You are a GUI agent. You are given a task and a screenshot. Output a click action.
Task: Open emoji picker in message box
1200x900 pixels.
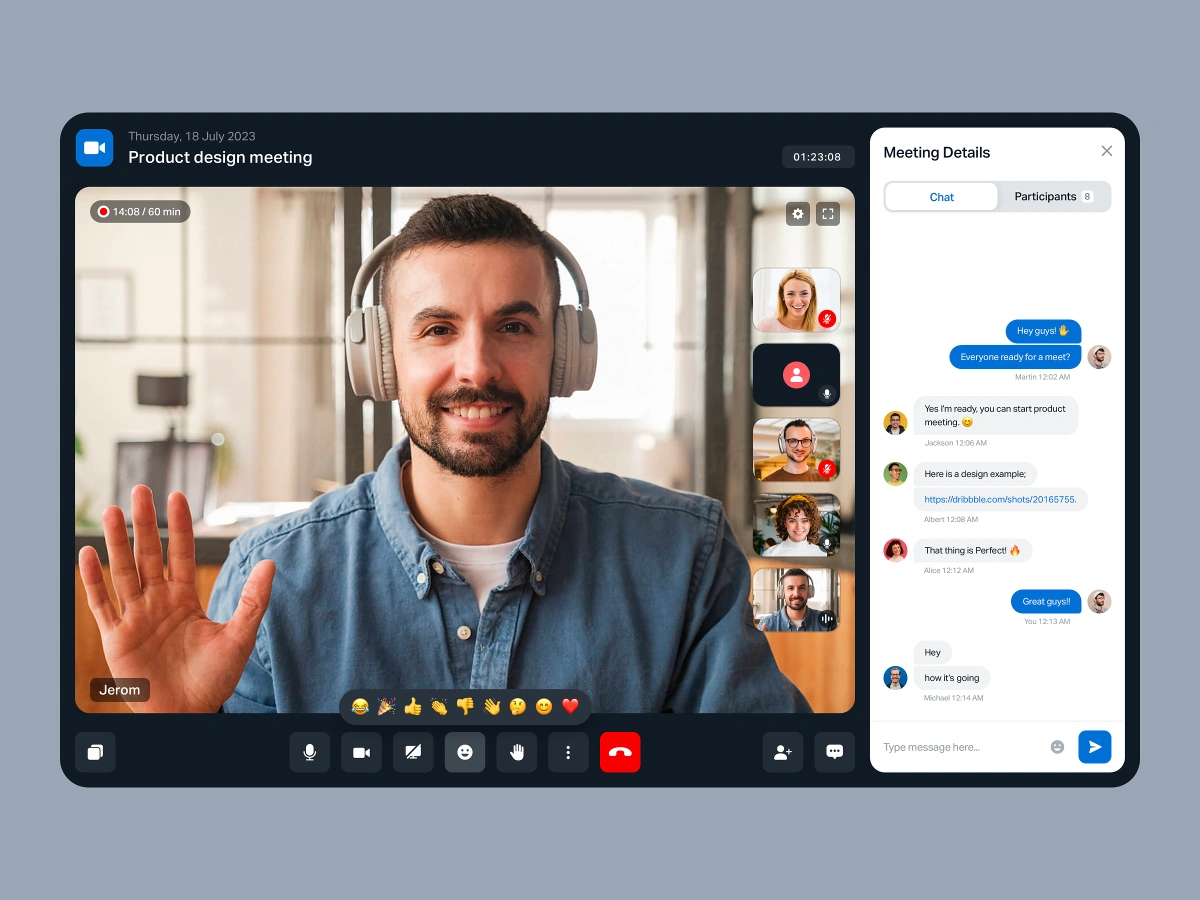click(x=1057, y=747)
